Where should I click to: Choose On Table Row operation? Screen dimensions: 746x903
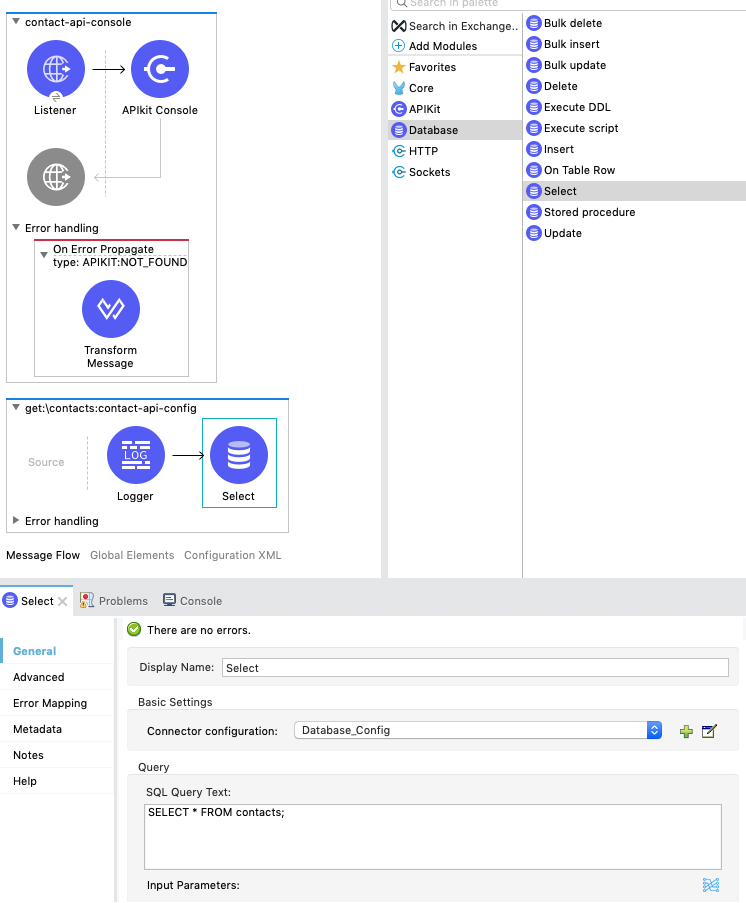pyautogui.click(x=571, y=170)
